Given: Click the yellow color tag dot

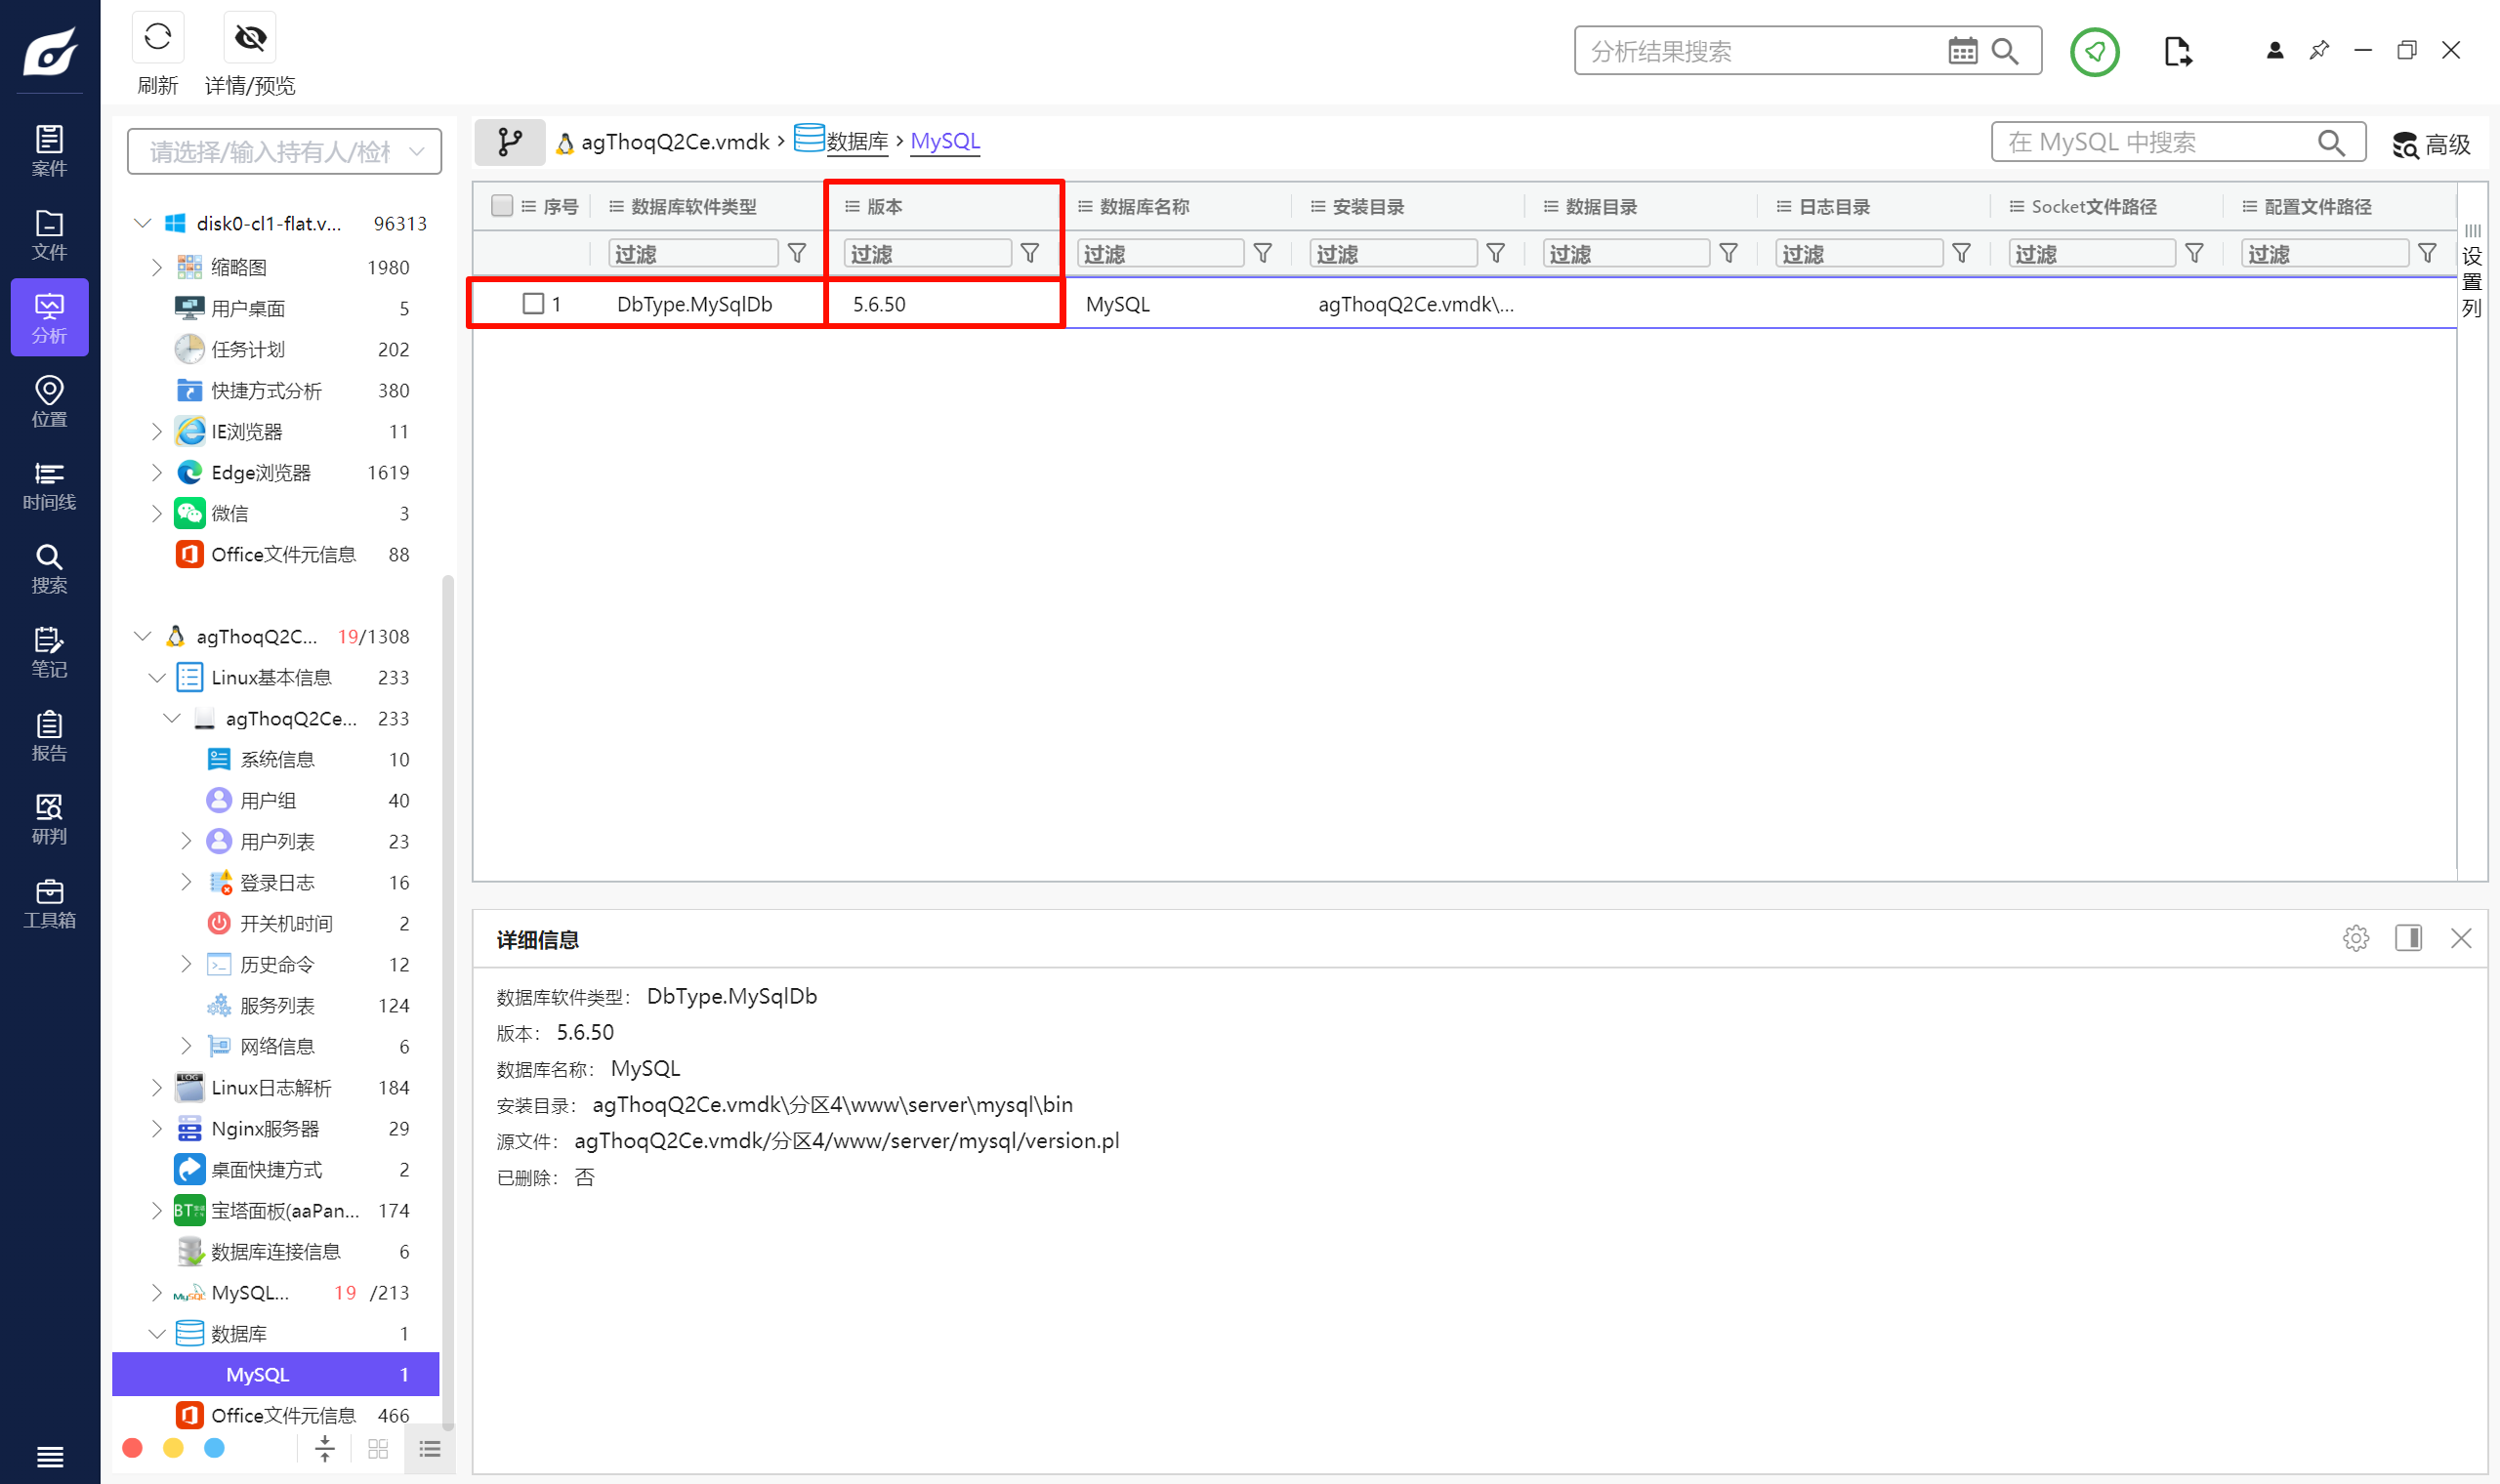Looking at the screenshot, I should point(173,1448).
